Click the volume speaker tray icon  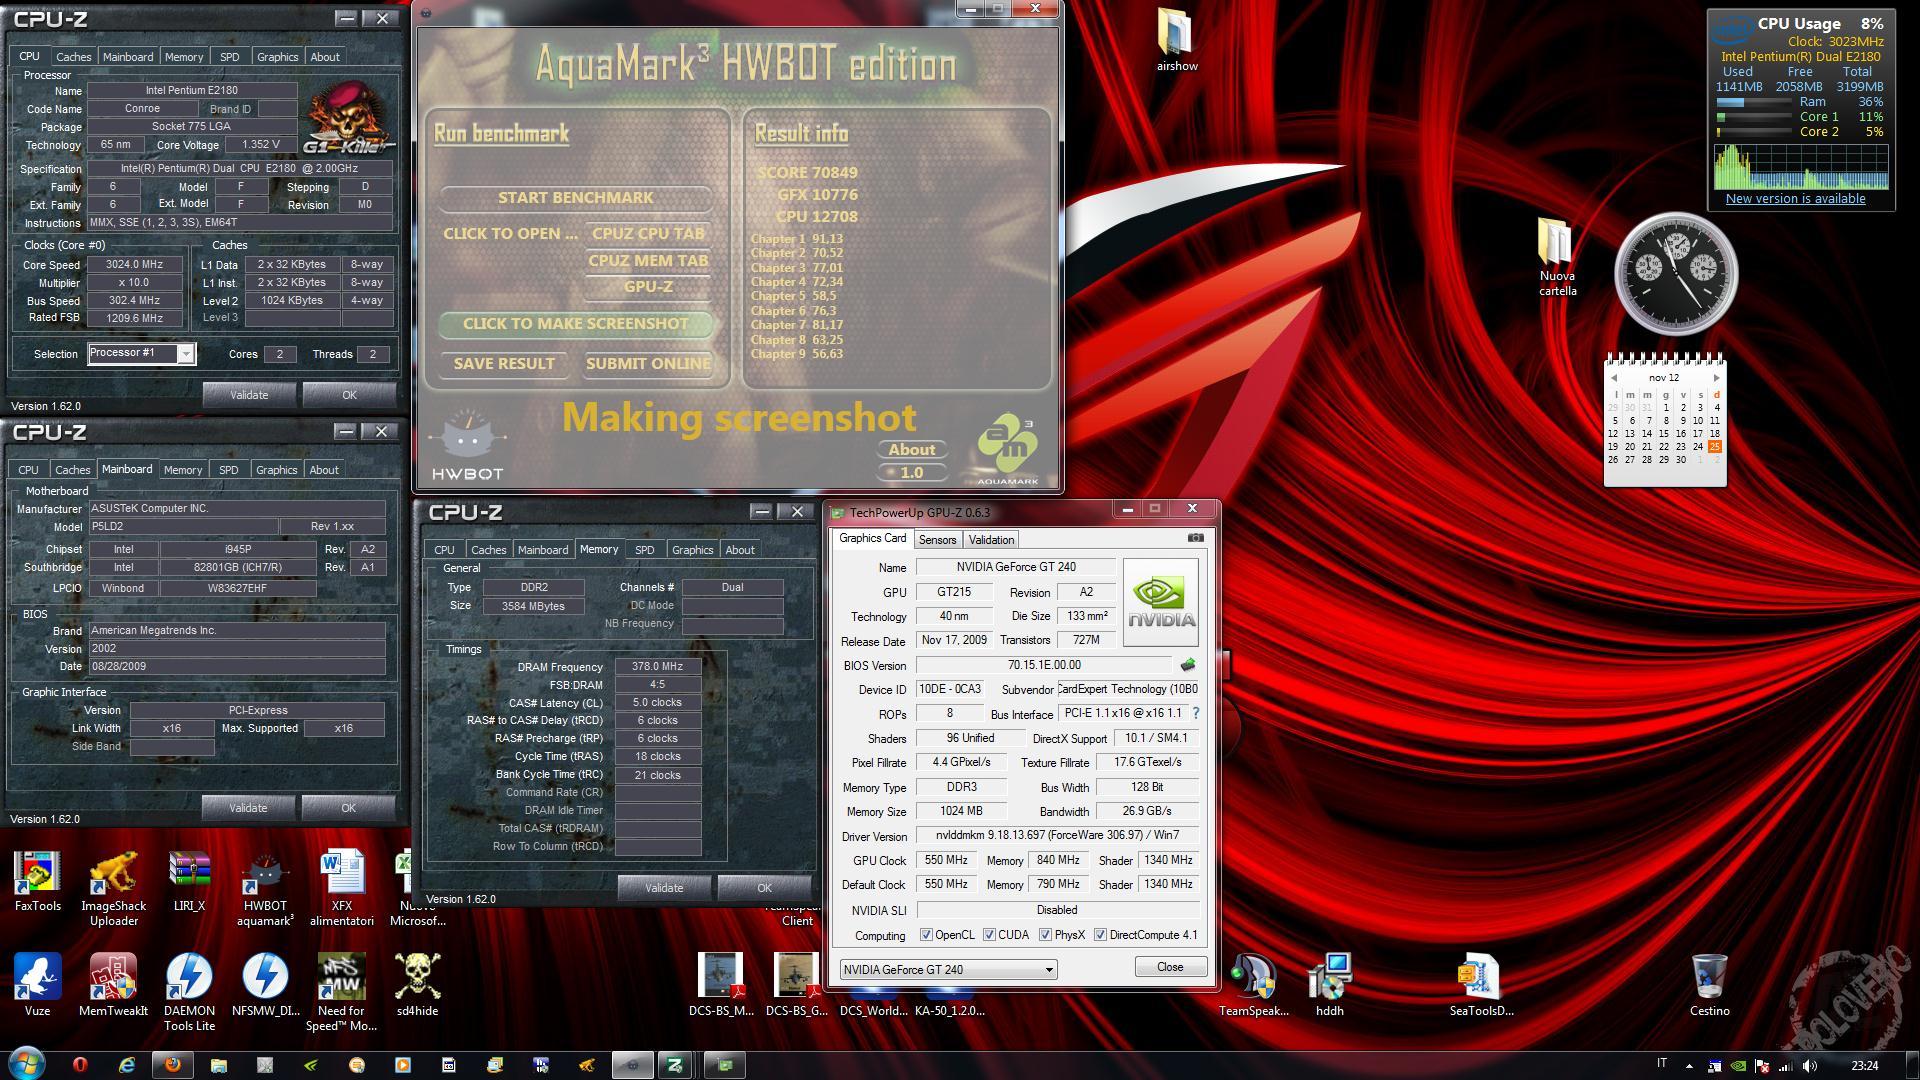(x=1810, y=1066)
